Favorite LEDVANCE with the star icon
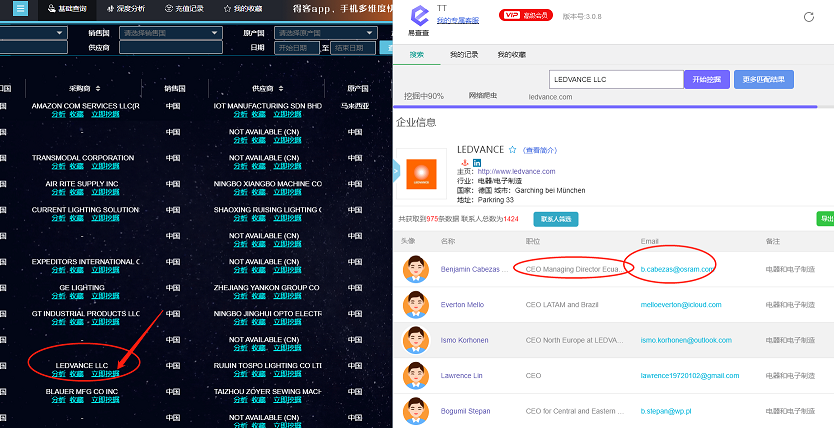834x428 pixels. [512, 150]
